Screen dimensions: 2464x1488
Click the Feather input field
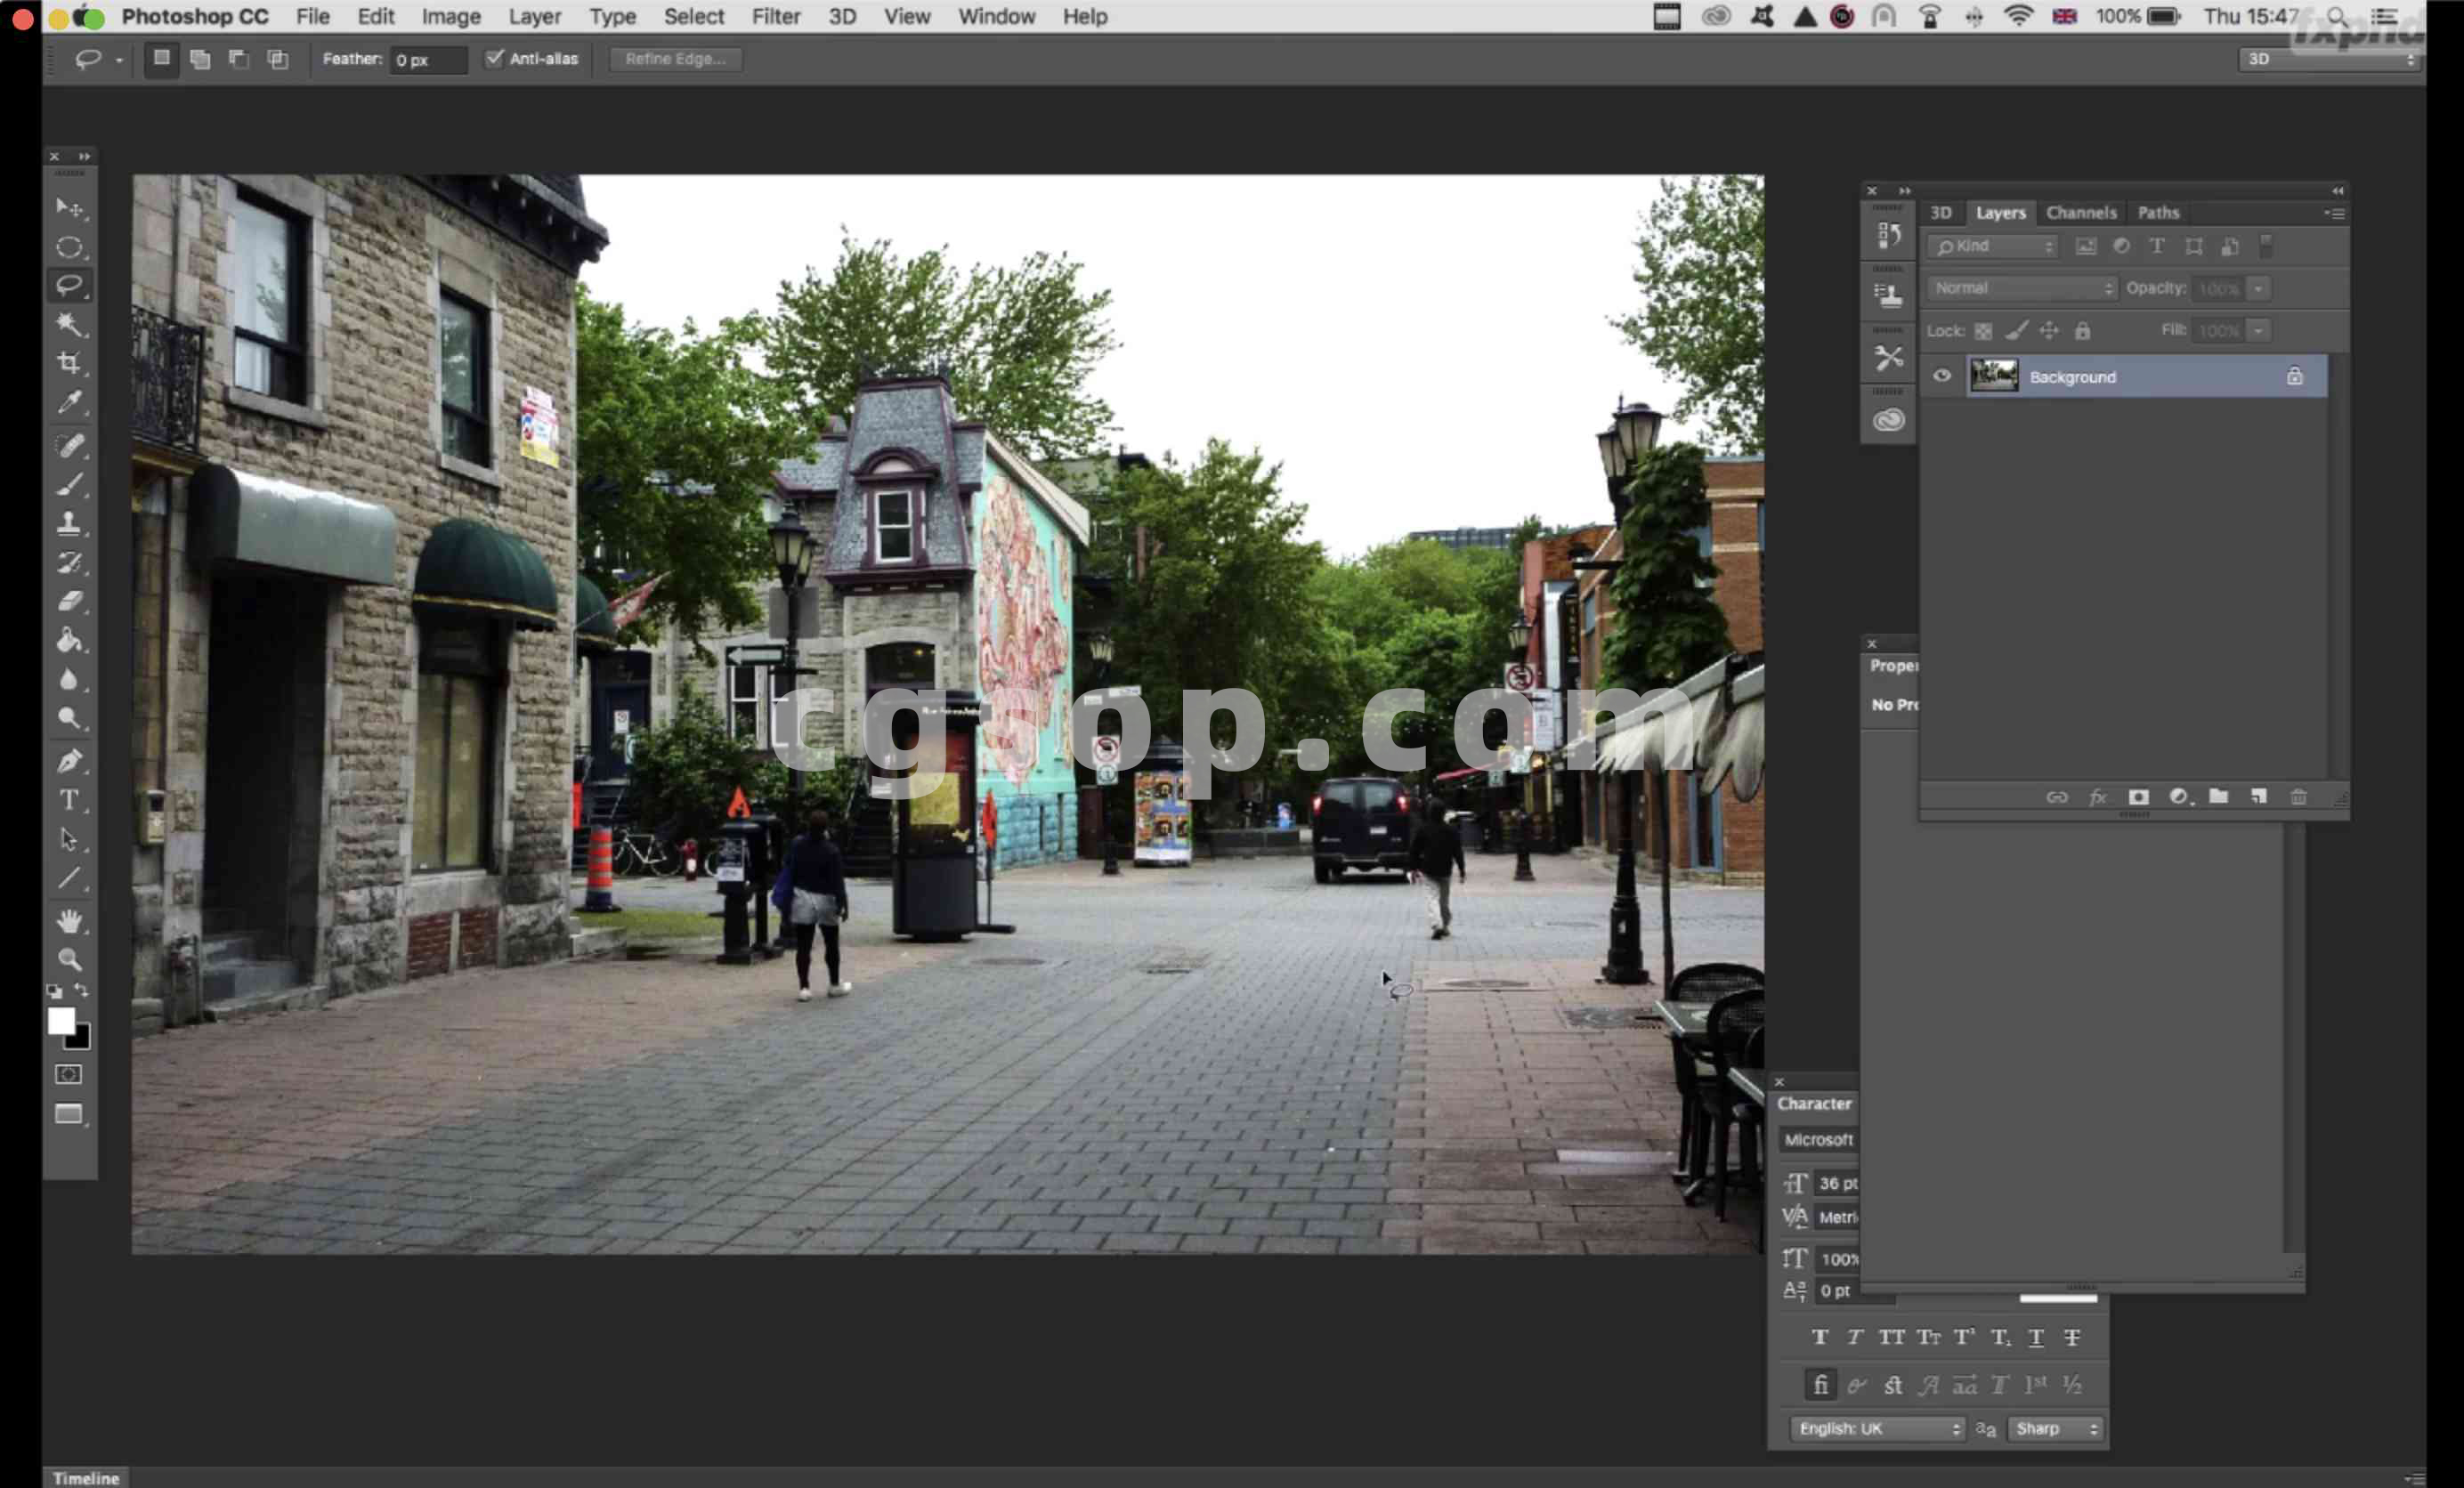pyautogui.click(x=427, y=60)
